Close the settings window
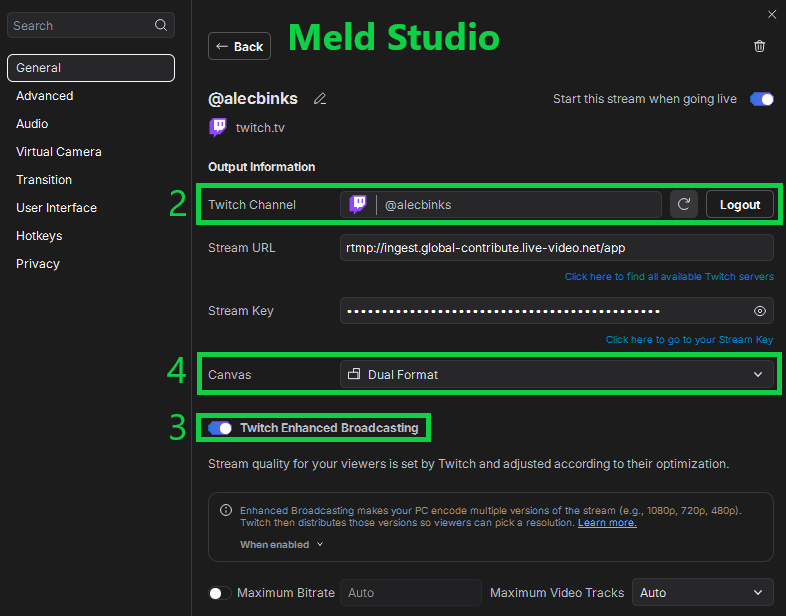The height and width of the screenshot is (616, 786). pos(772,15)
